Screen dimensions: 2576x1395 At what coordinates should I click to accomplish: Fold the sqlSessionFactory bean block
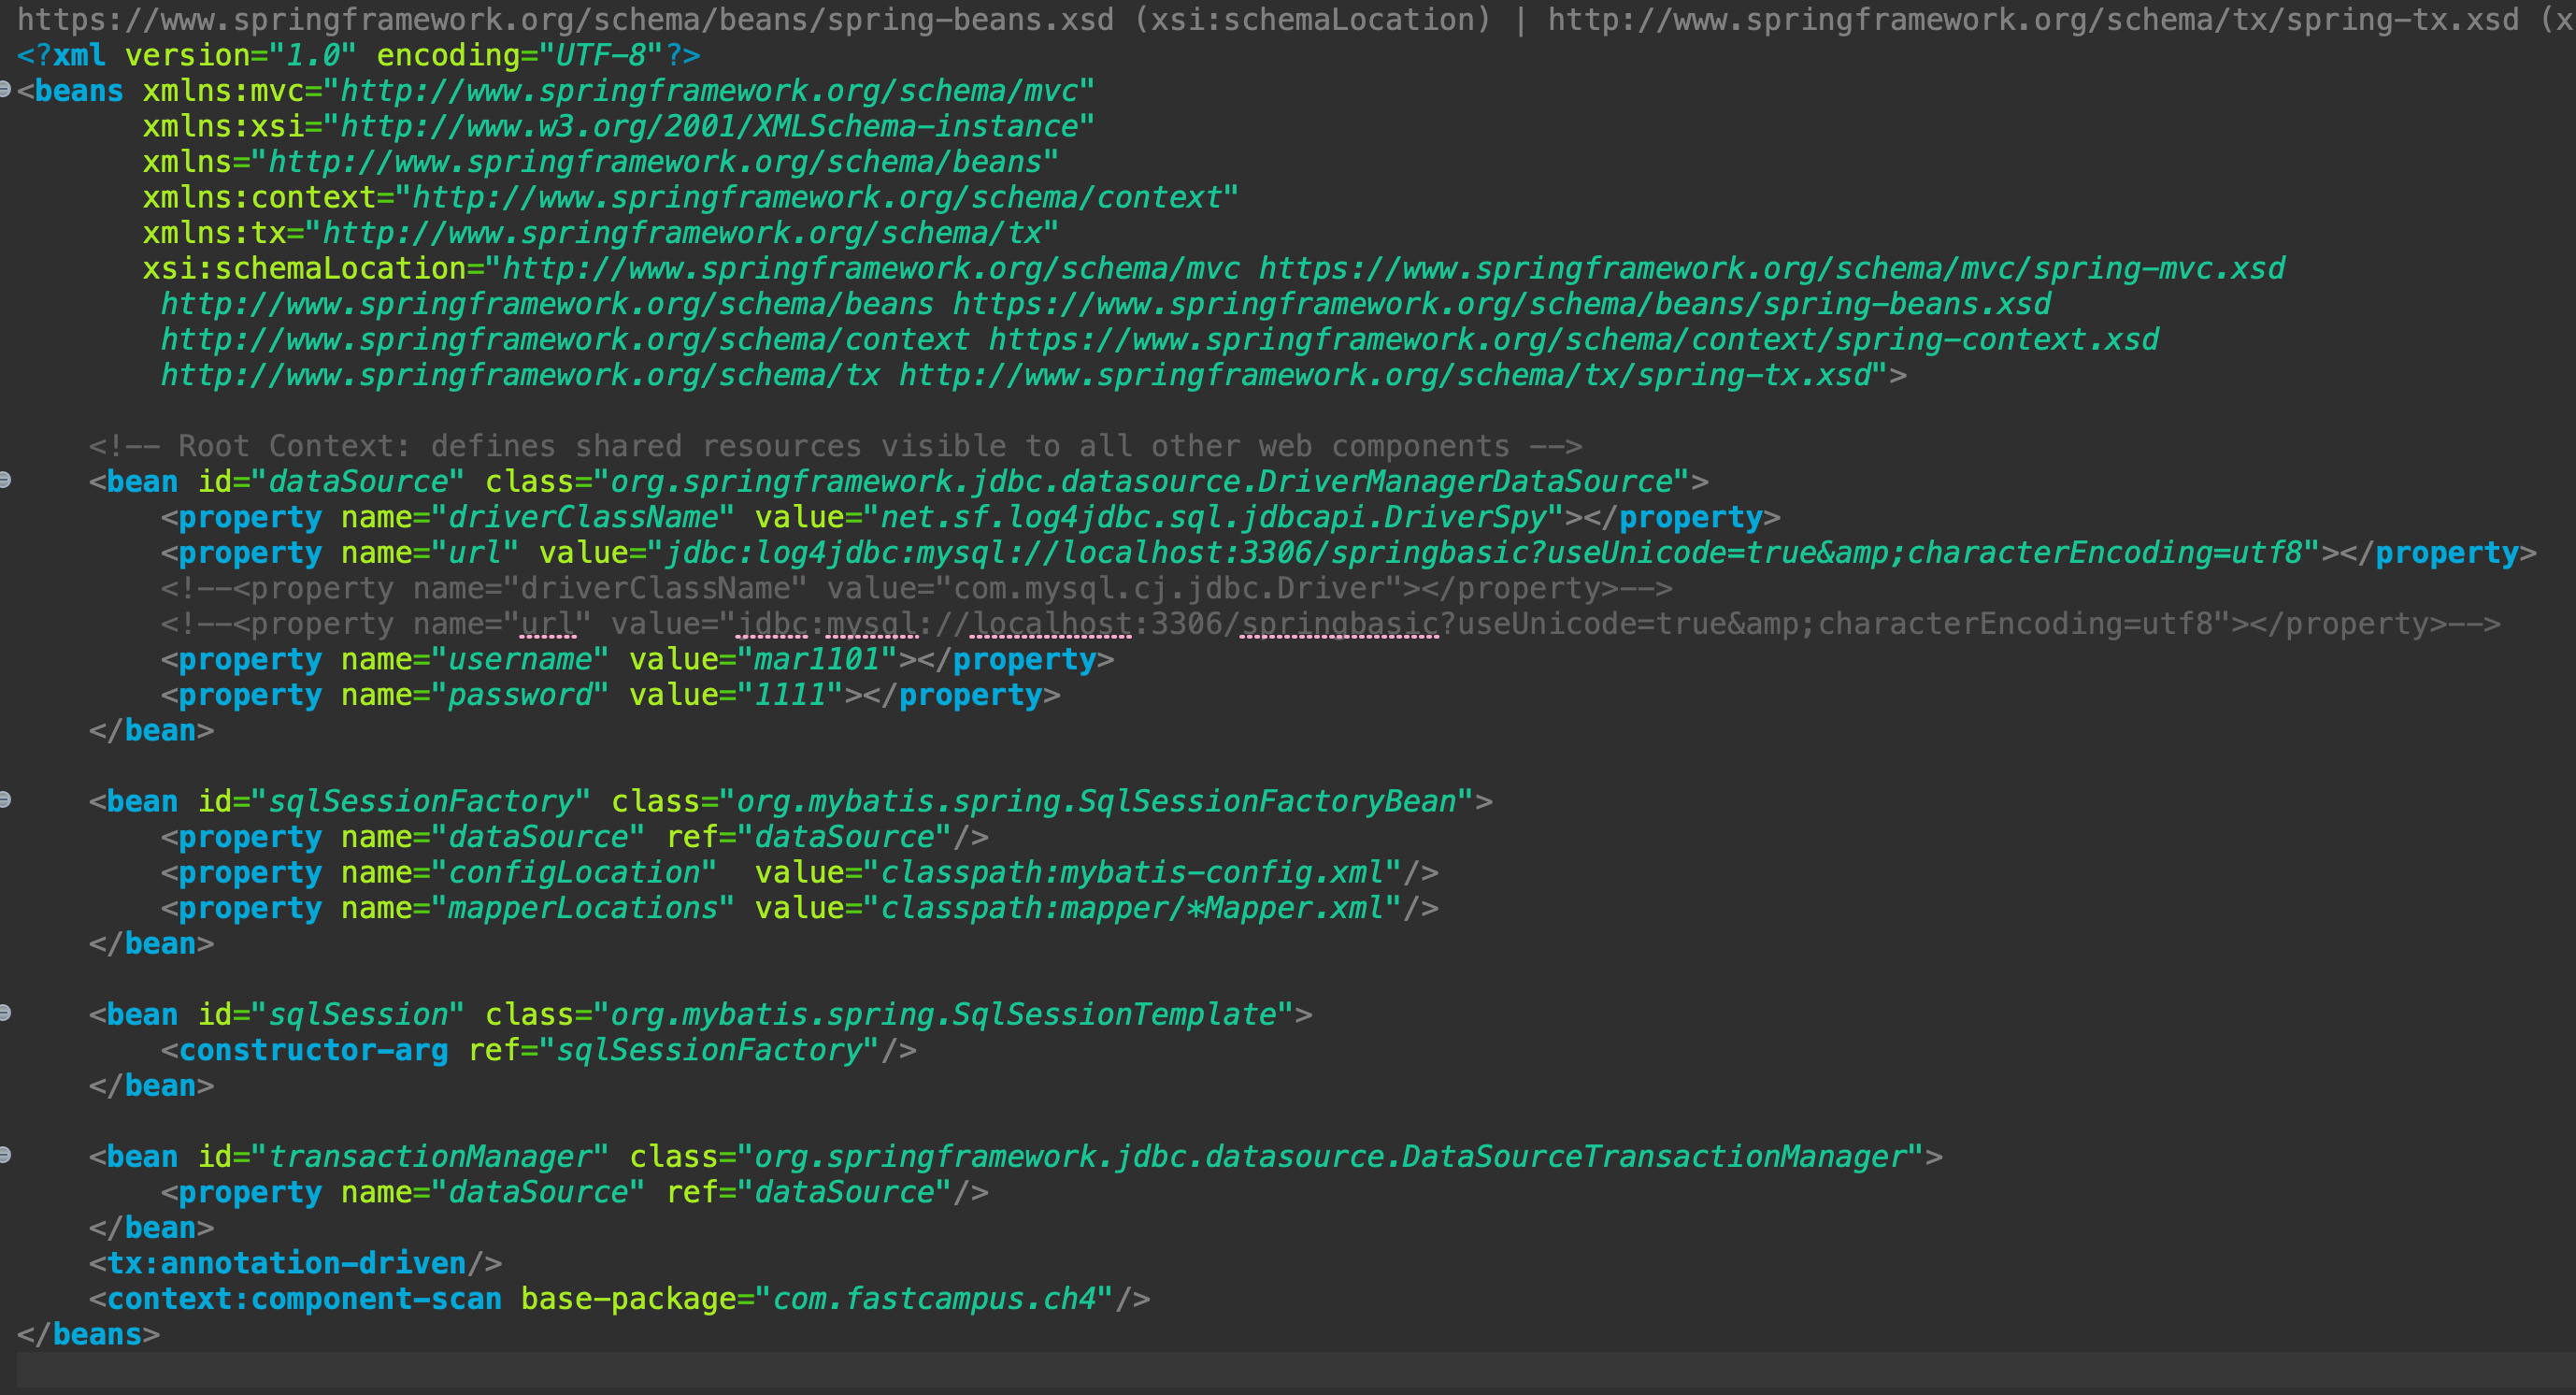point(5,800)
